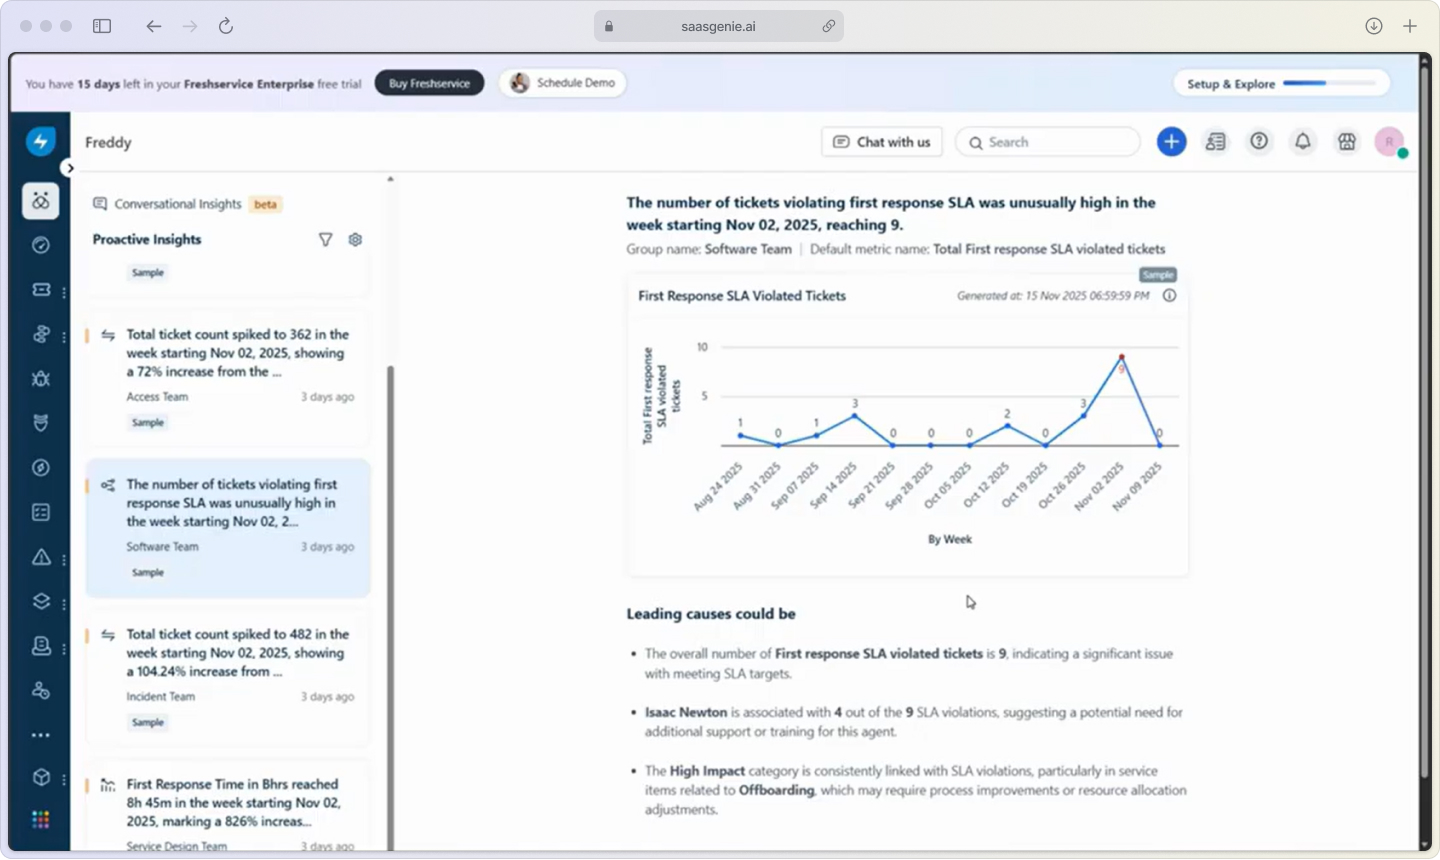This screenshot has height=860, width=1440.
Task: Filter the Proactive Insights list
Action: coord(325,240)
